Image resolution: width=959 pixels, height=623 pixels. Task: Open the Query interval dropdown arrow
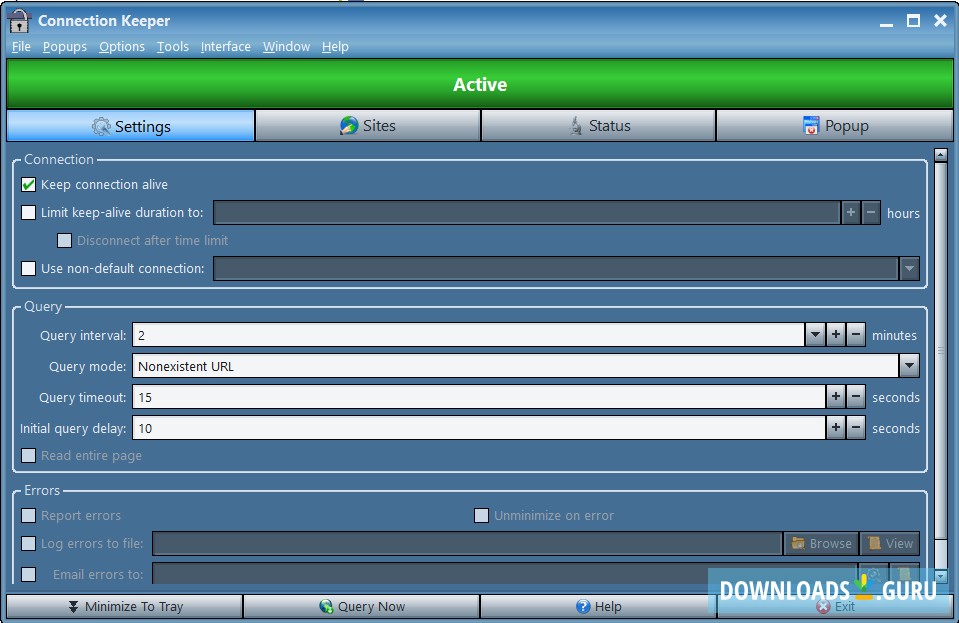[815, 335]
